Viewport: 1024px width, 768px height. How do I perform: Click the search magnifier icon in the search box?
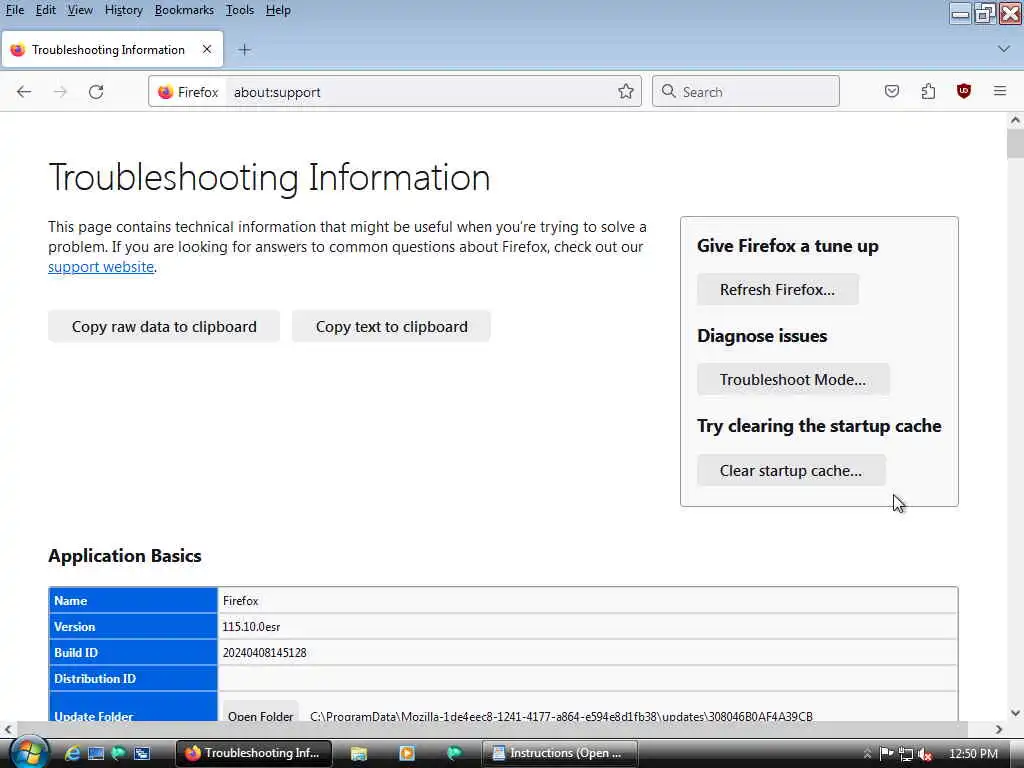tap(668, 91)
